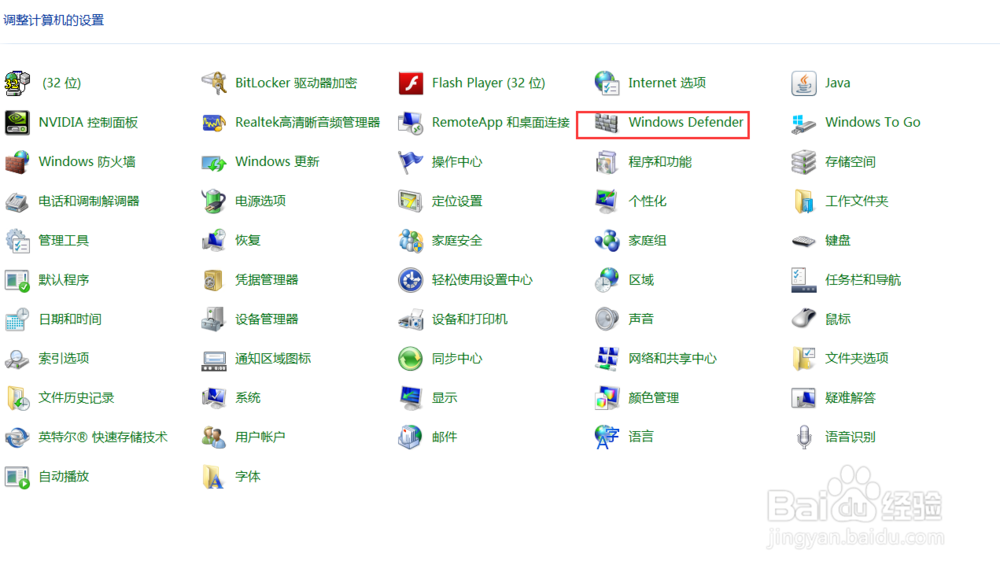Click the 区域 link
The width and height of the screenshot is (1000, 572).
641,280
